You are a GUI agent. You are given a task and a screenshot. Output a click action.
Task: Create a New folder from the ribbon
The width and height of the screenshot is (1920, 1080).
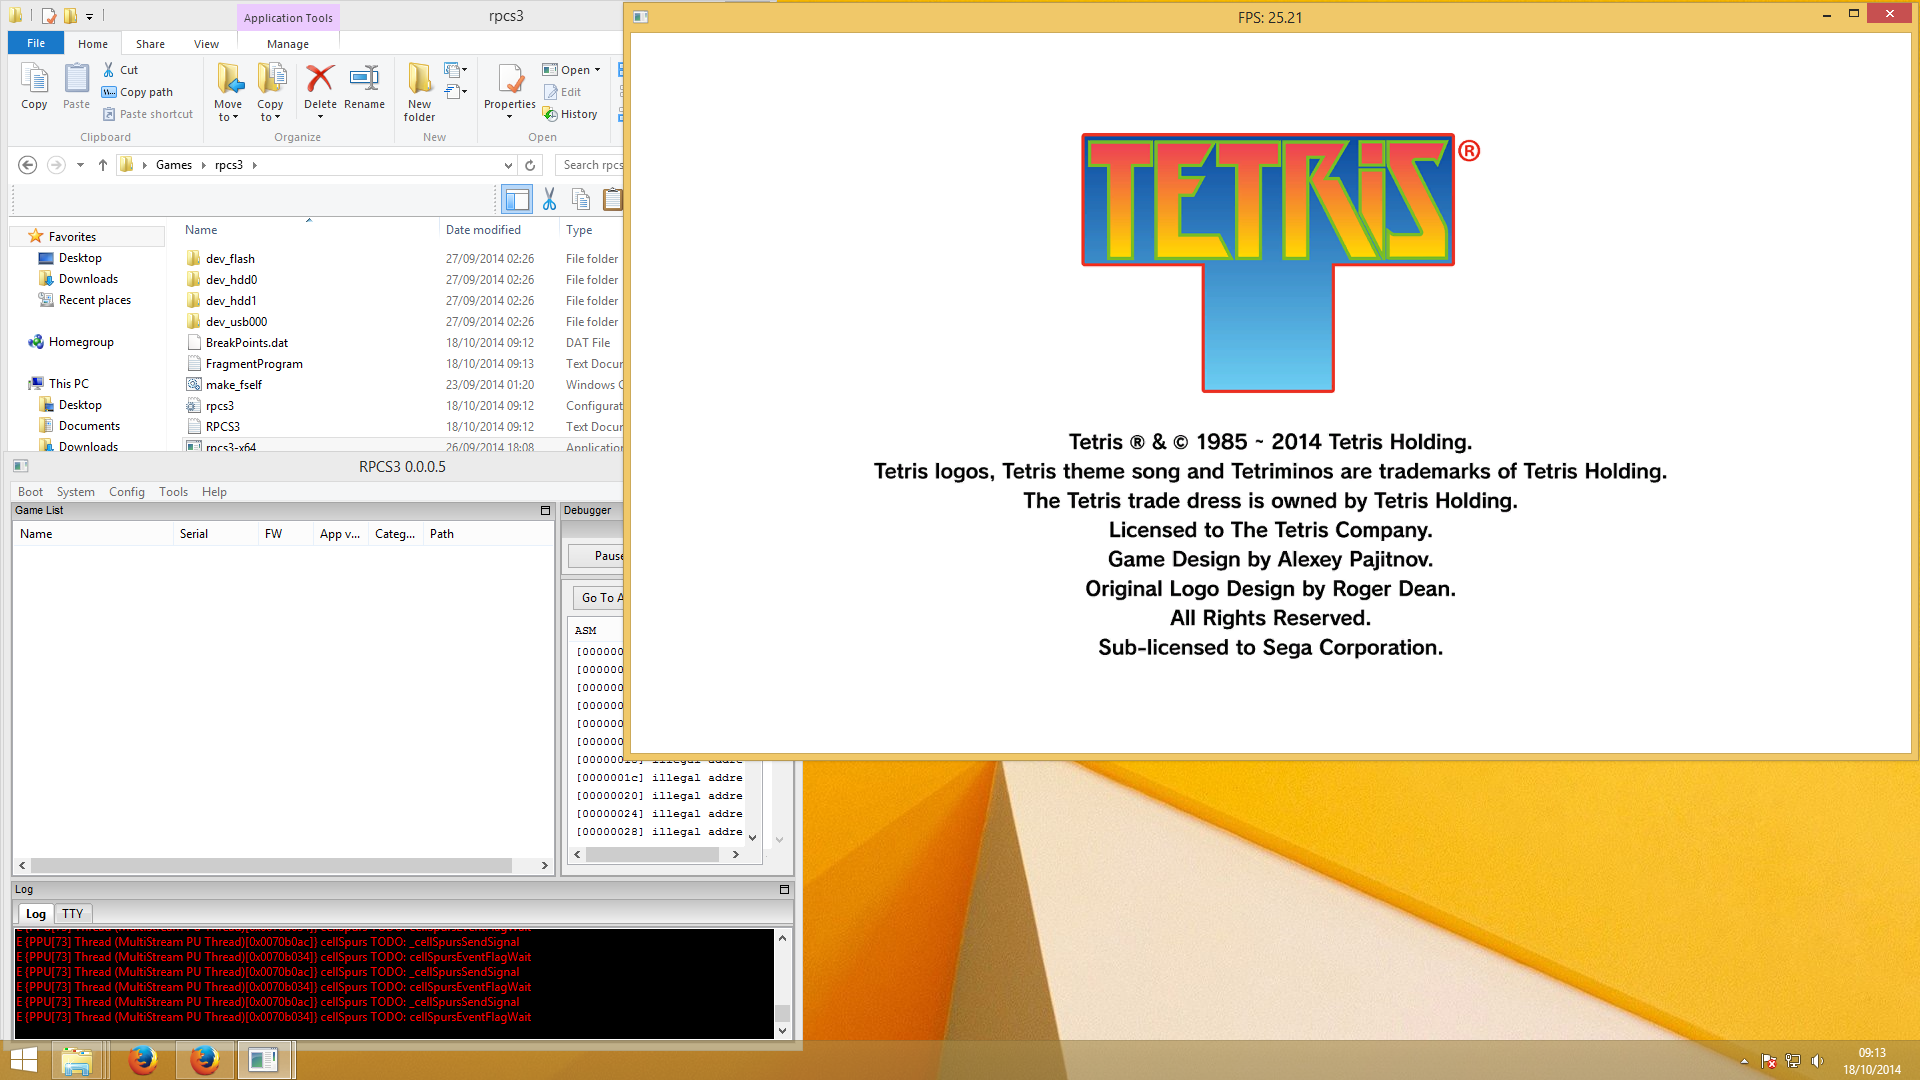point(419,92)
